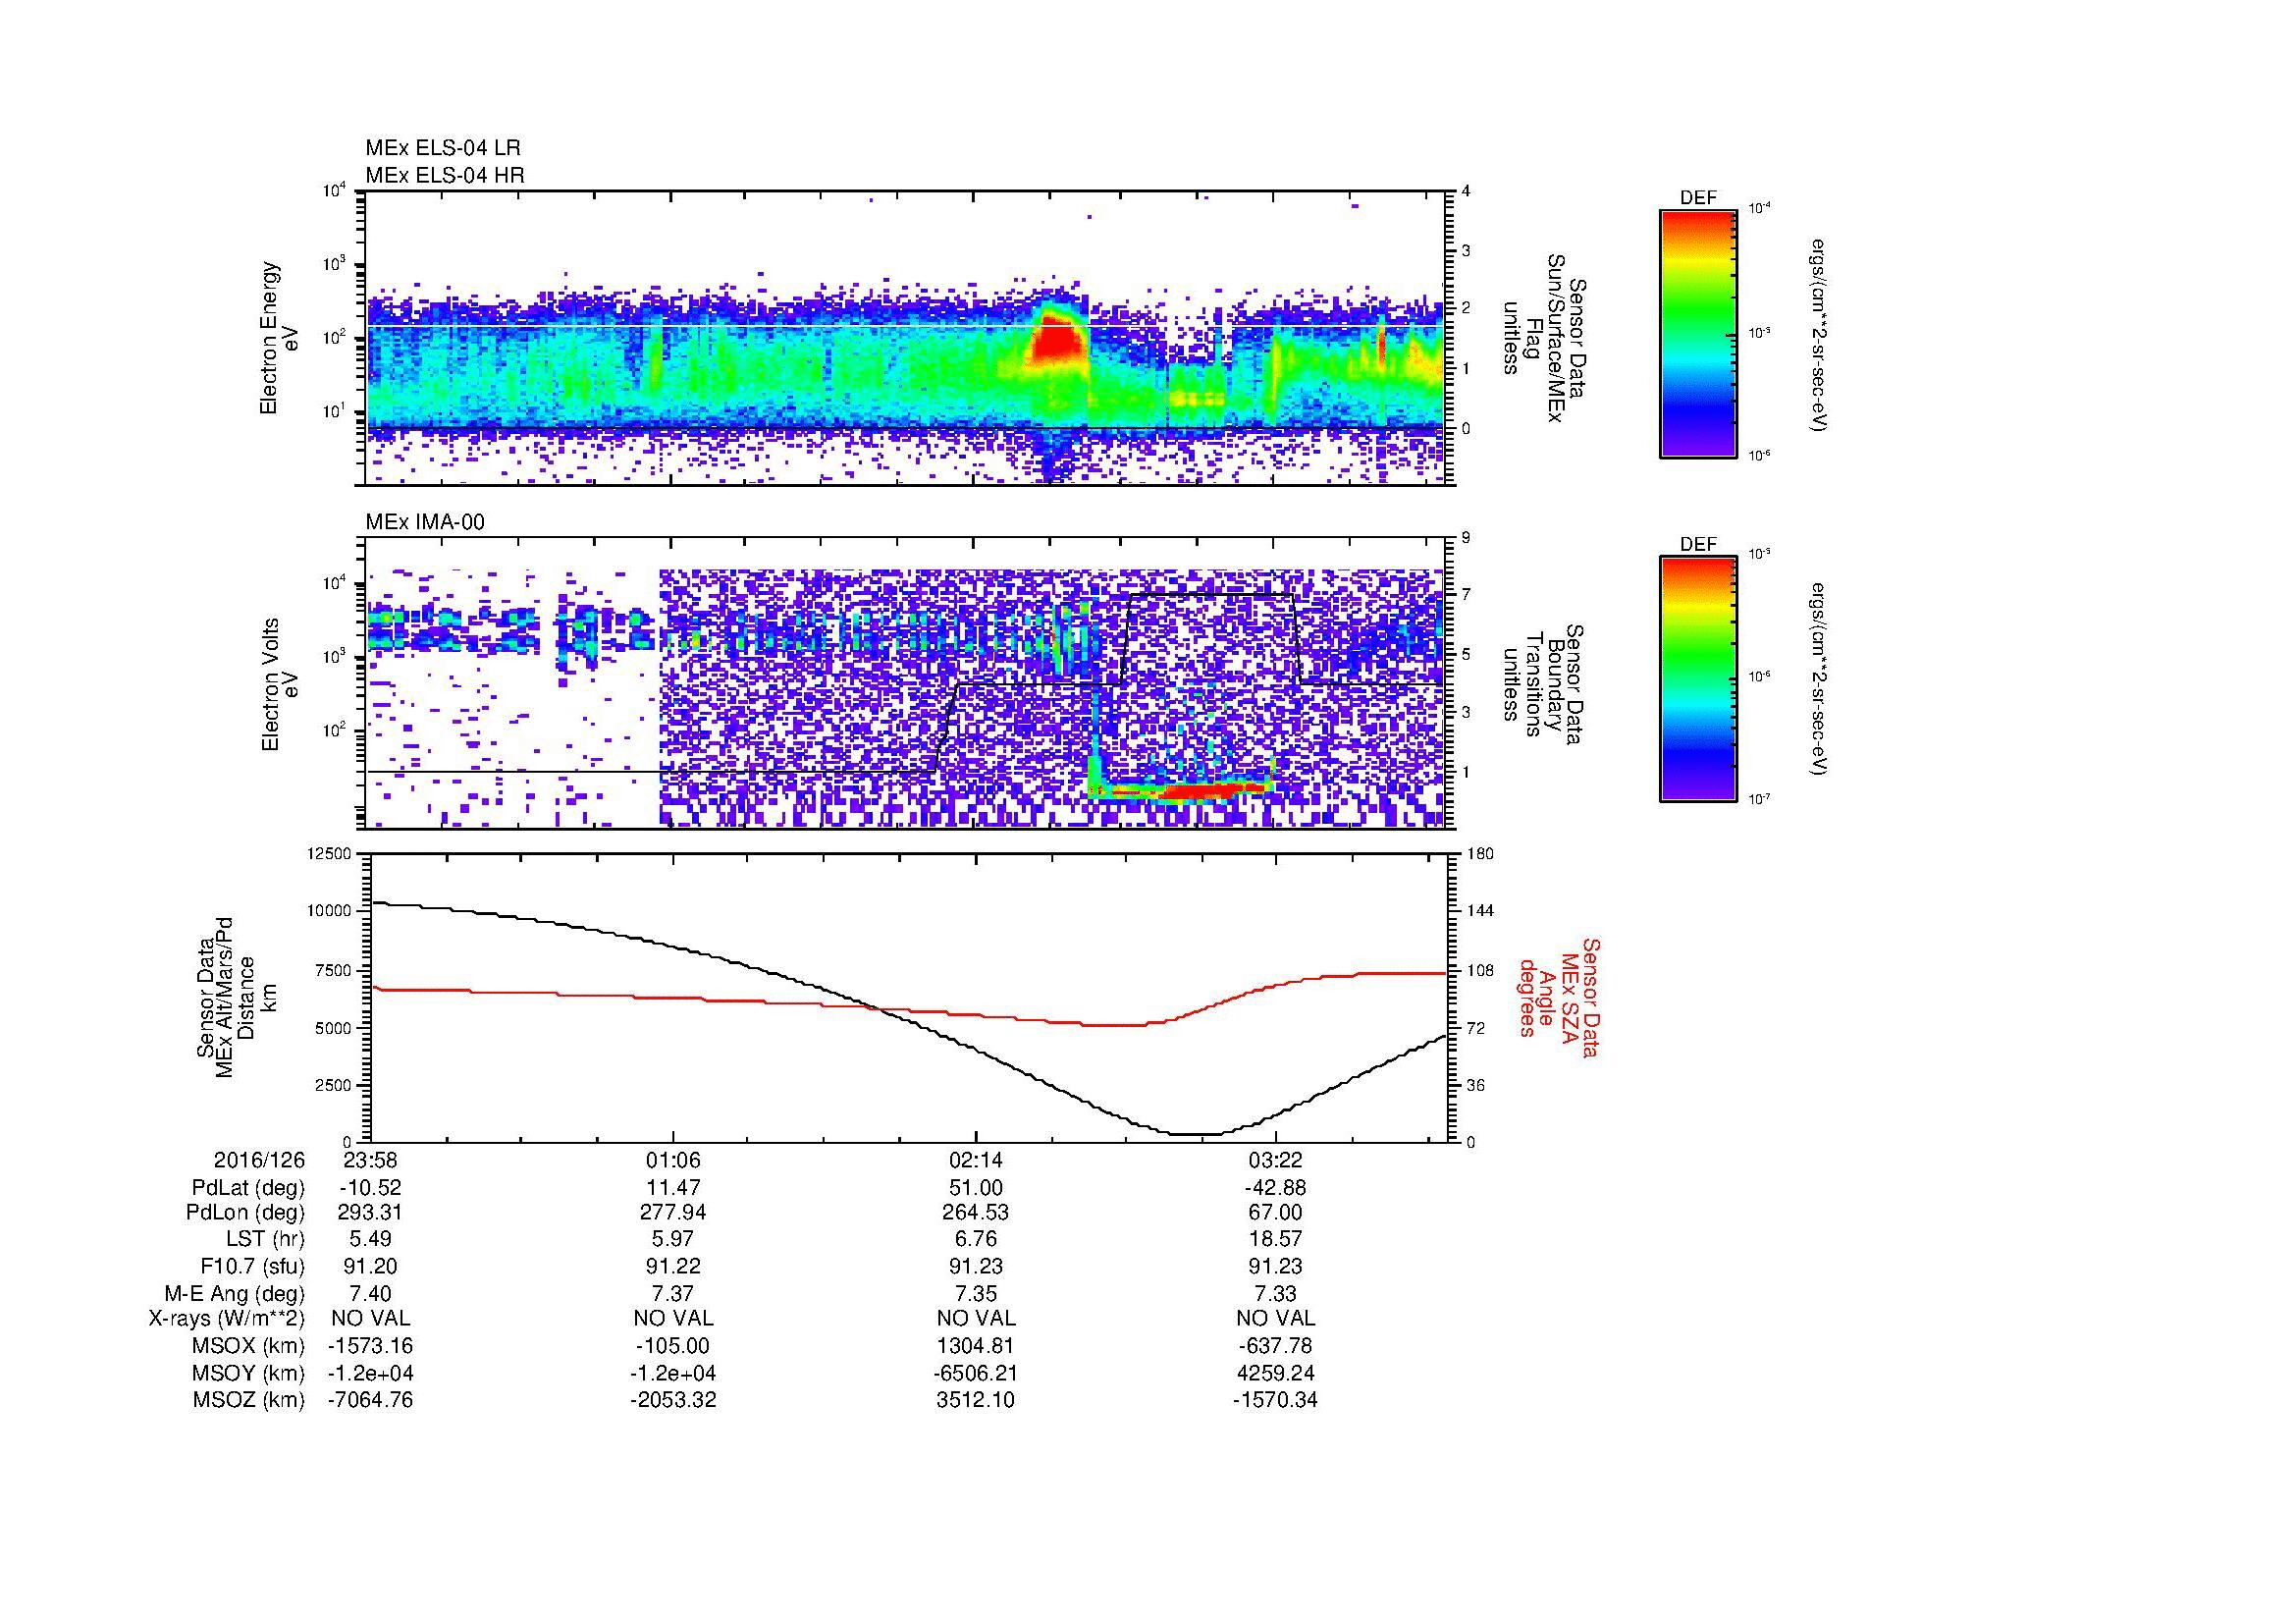Click the PdLat value 51.00
Screen dimensions: 2296x1623
tap(976, 1188)
